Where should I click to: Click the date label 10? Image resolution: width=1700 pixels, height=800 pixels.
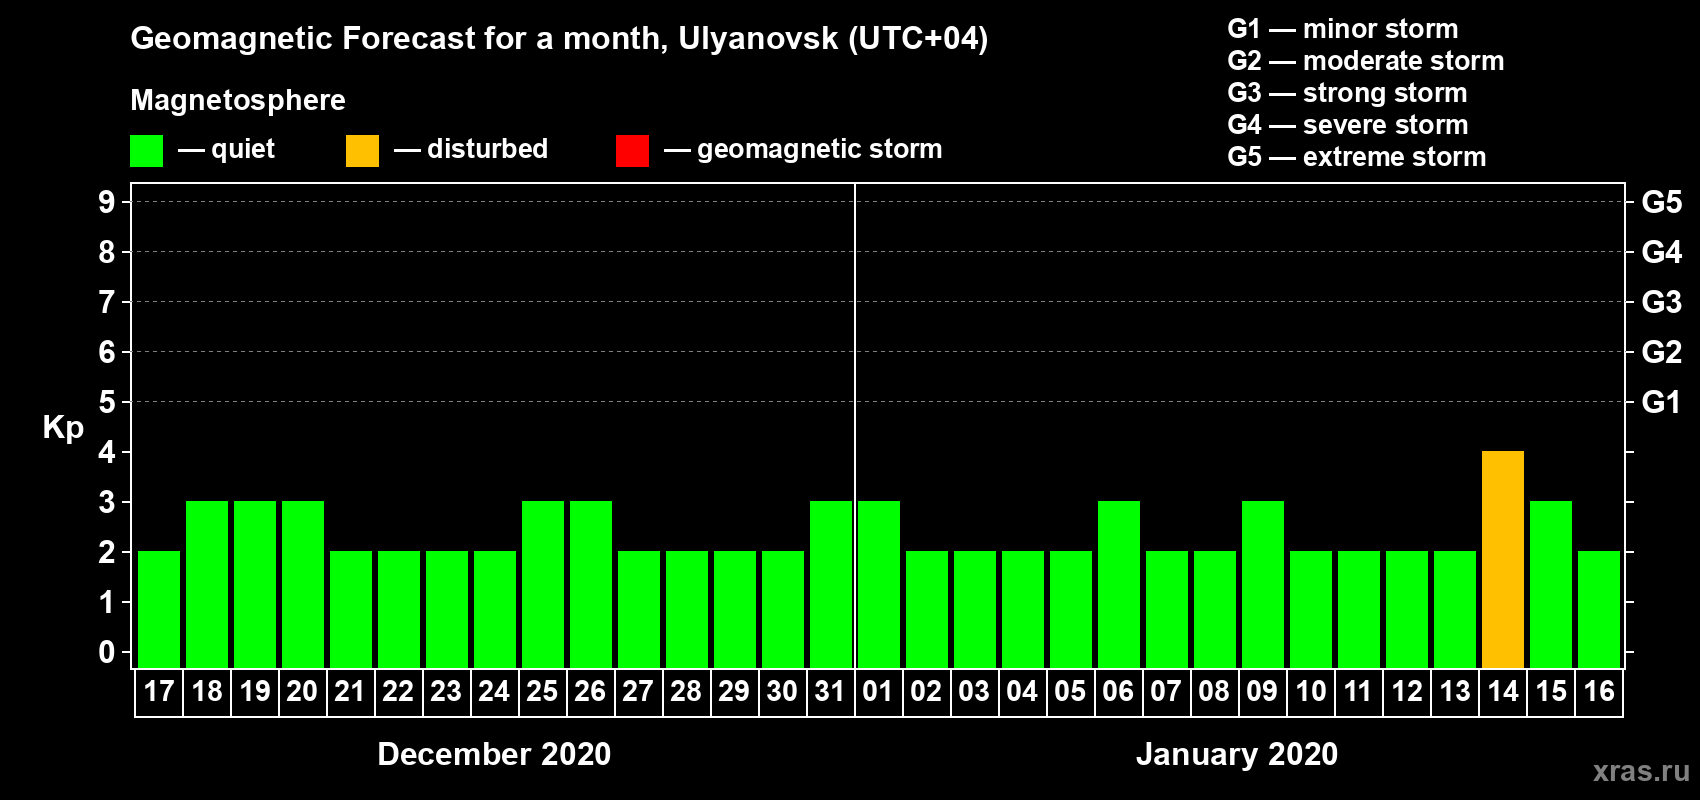tap(1311, 692)
